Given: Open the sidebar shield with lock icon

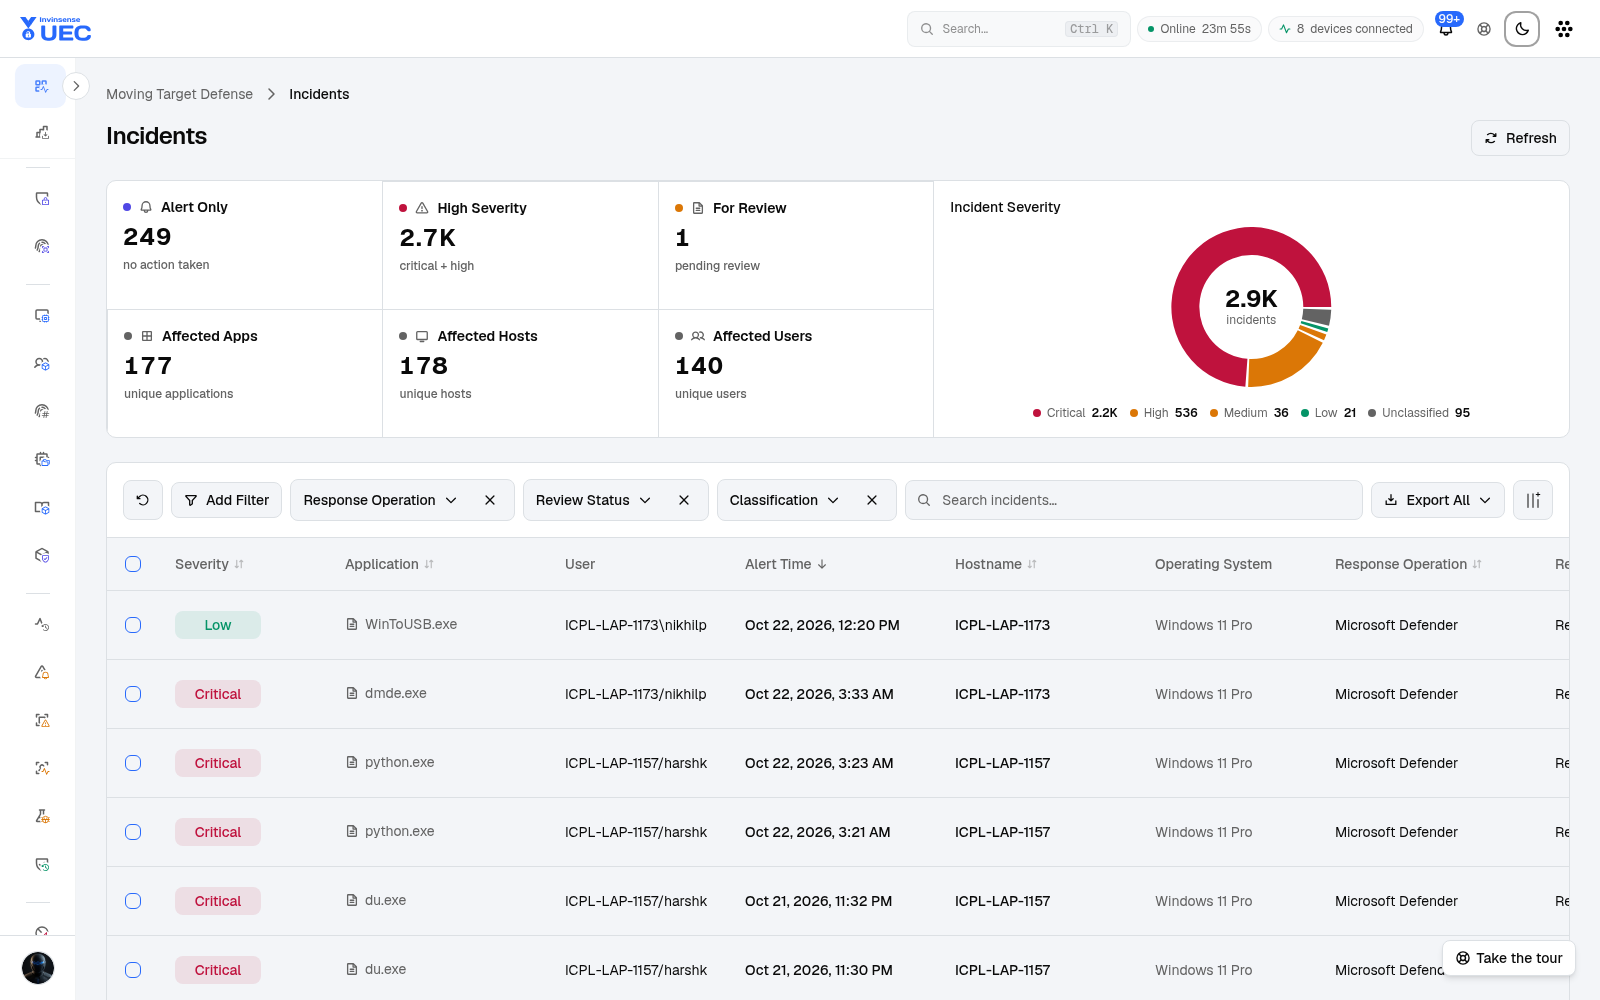Looking at the screenshot, I should pos(42,199).
